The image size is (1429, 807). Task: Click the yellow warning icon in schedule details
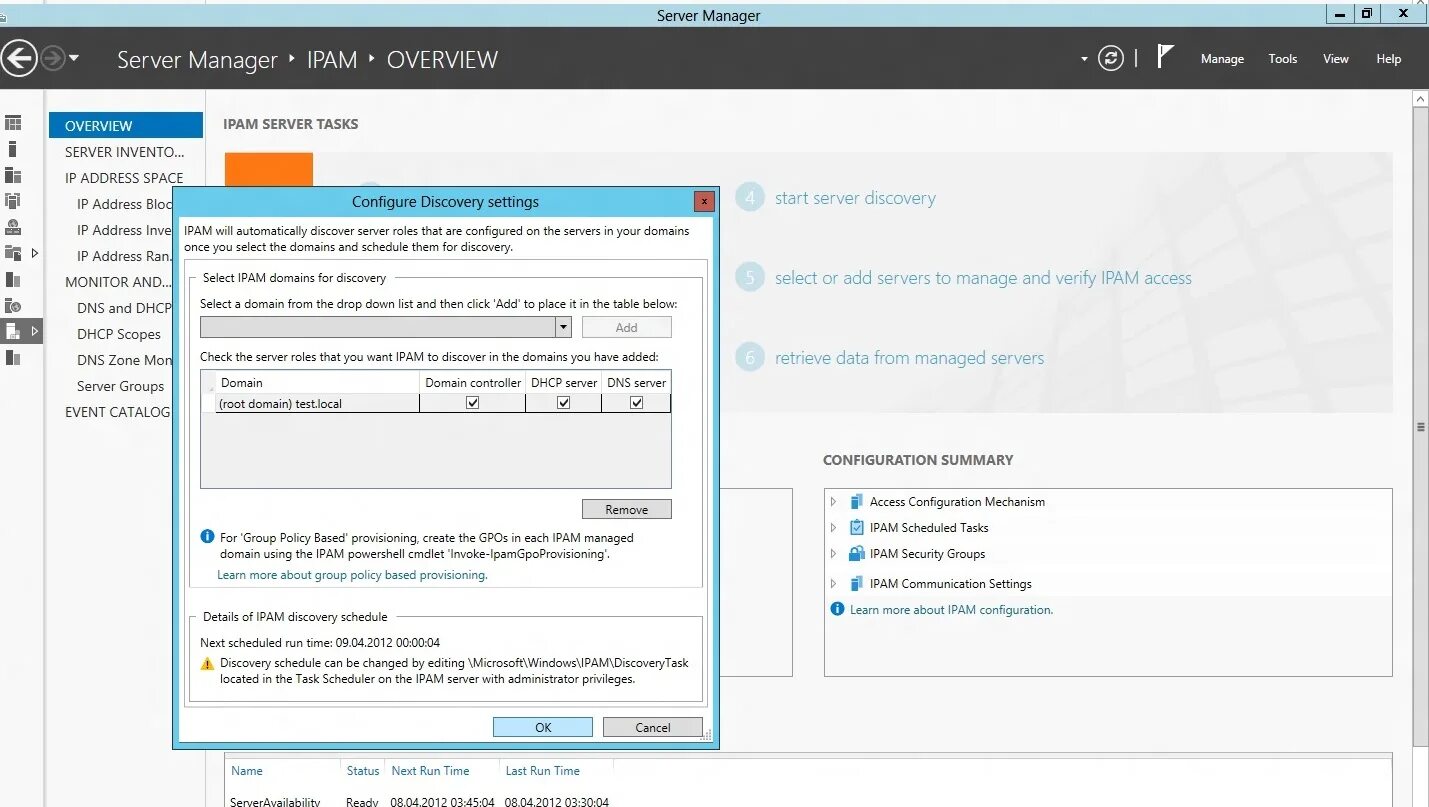point(207,663)
